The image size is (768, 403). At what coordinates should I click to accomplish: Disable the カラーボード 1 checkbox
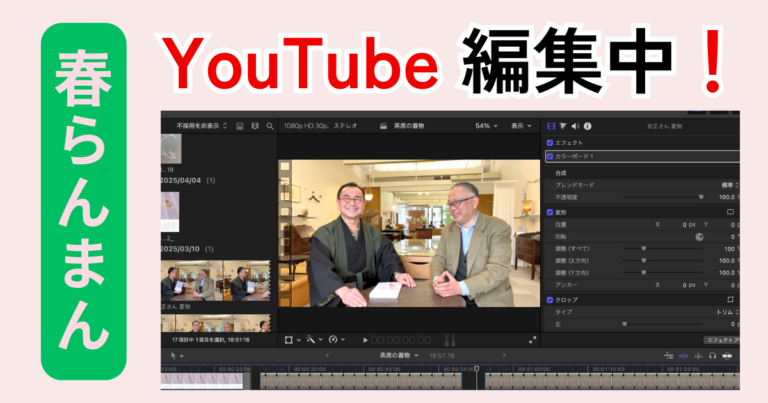(550, 157)
